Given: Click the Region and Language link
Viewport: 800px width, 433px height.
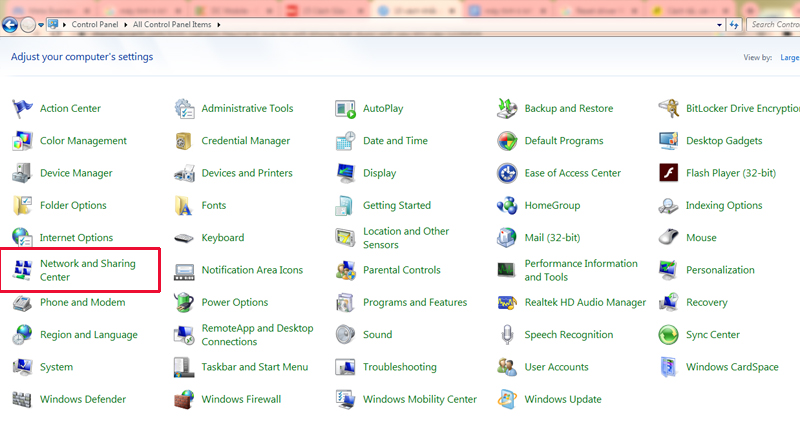Looking at the screenshot, I should pos(89,335).
